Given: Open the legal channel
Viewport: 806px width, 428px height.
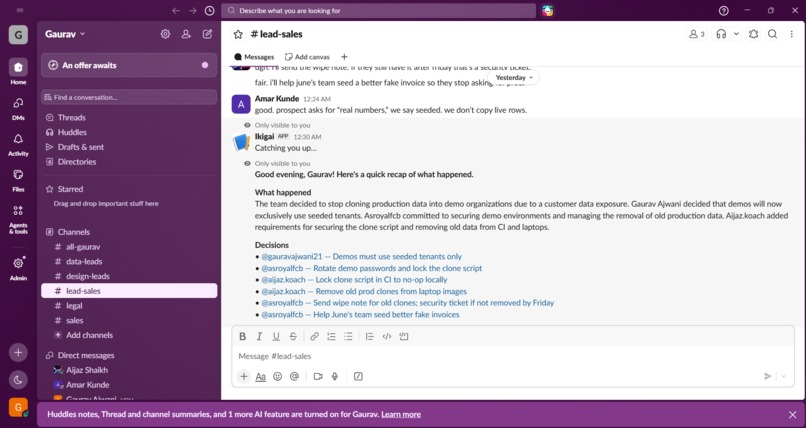Looking at the screenshot, I should tap(129, 306).
